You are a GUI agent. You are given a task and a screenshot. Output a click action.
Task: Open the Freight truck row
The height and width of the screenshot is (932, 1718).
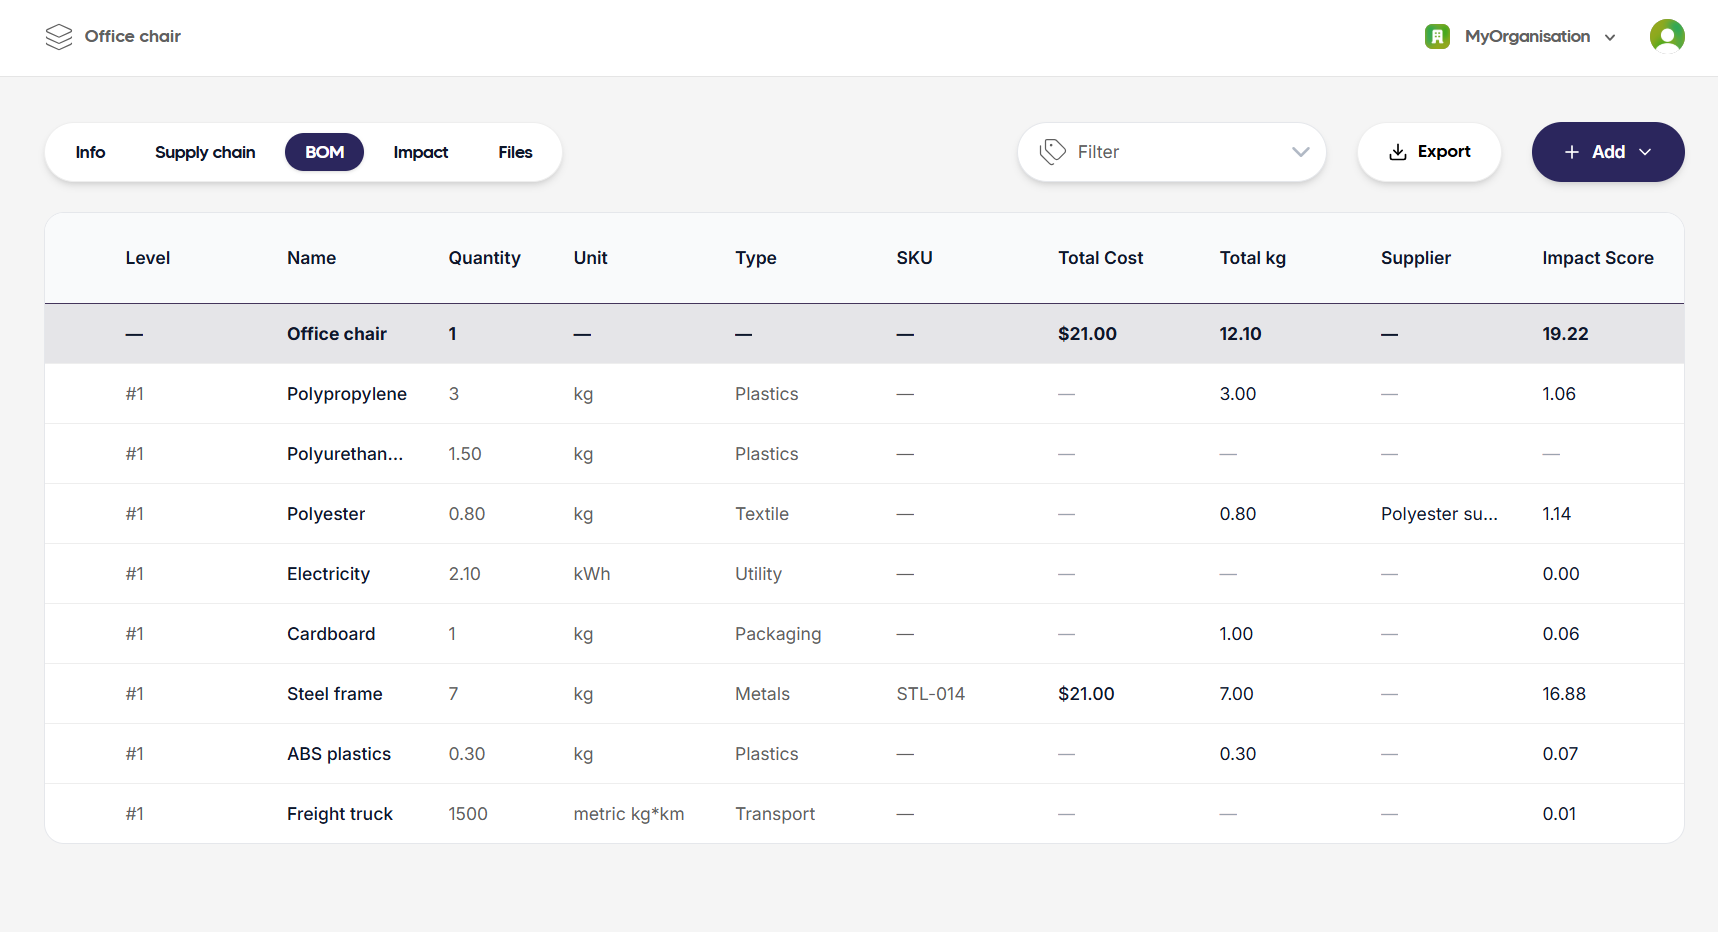tap(864, 814)
